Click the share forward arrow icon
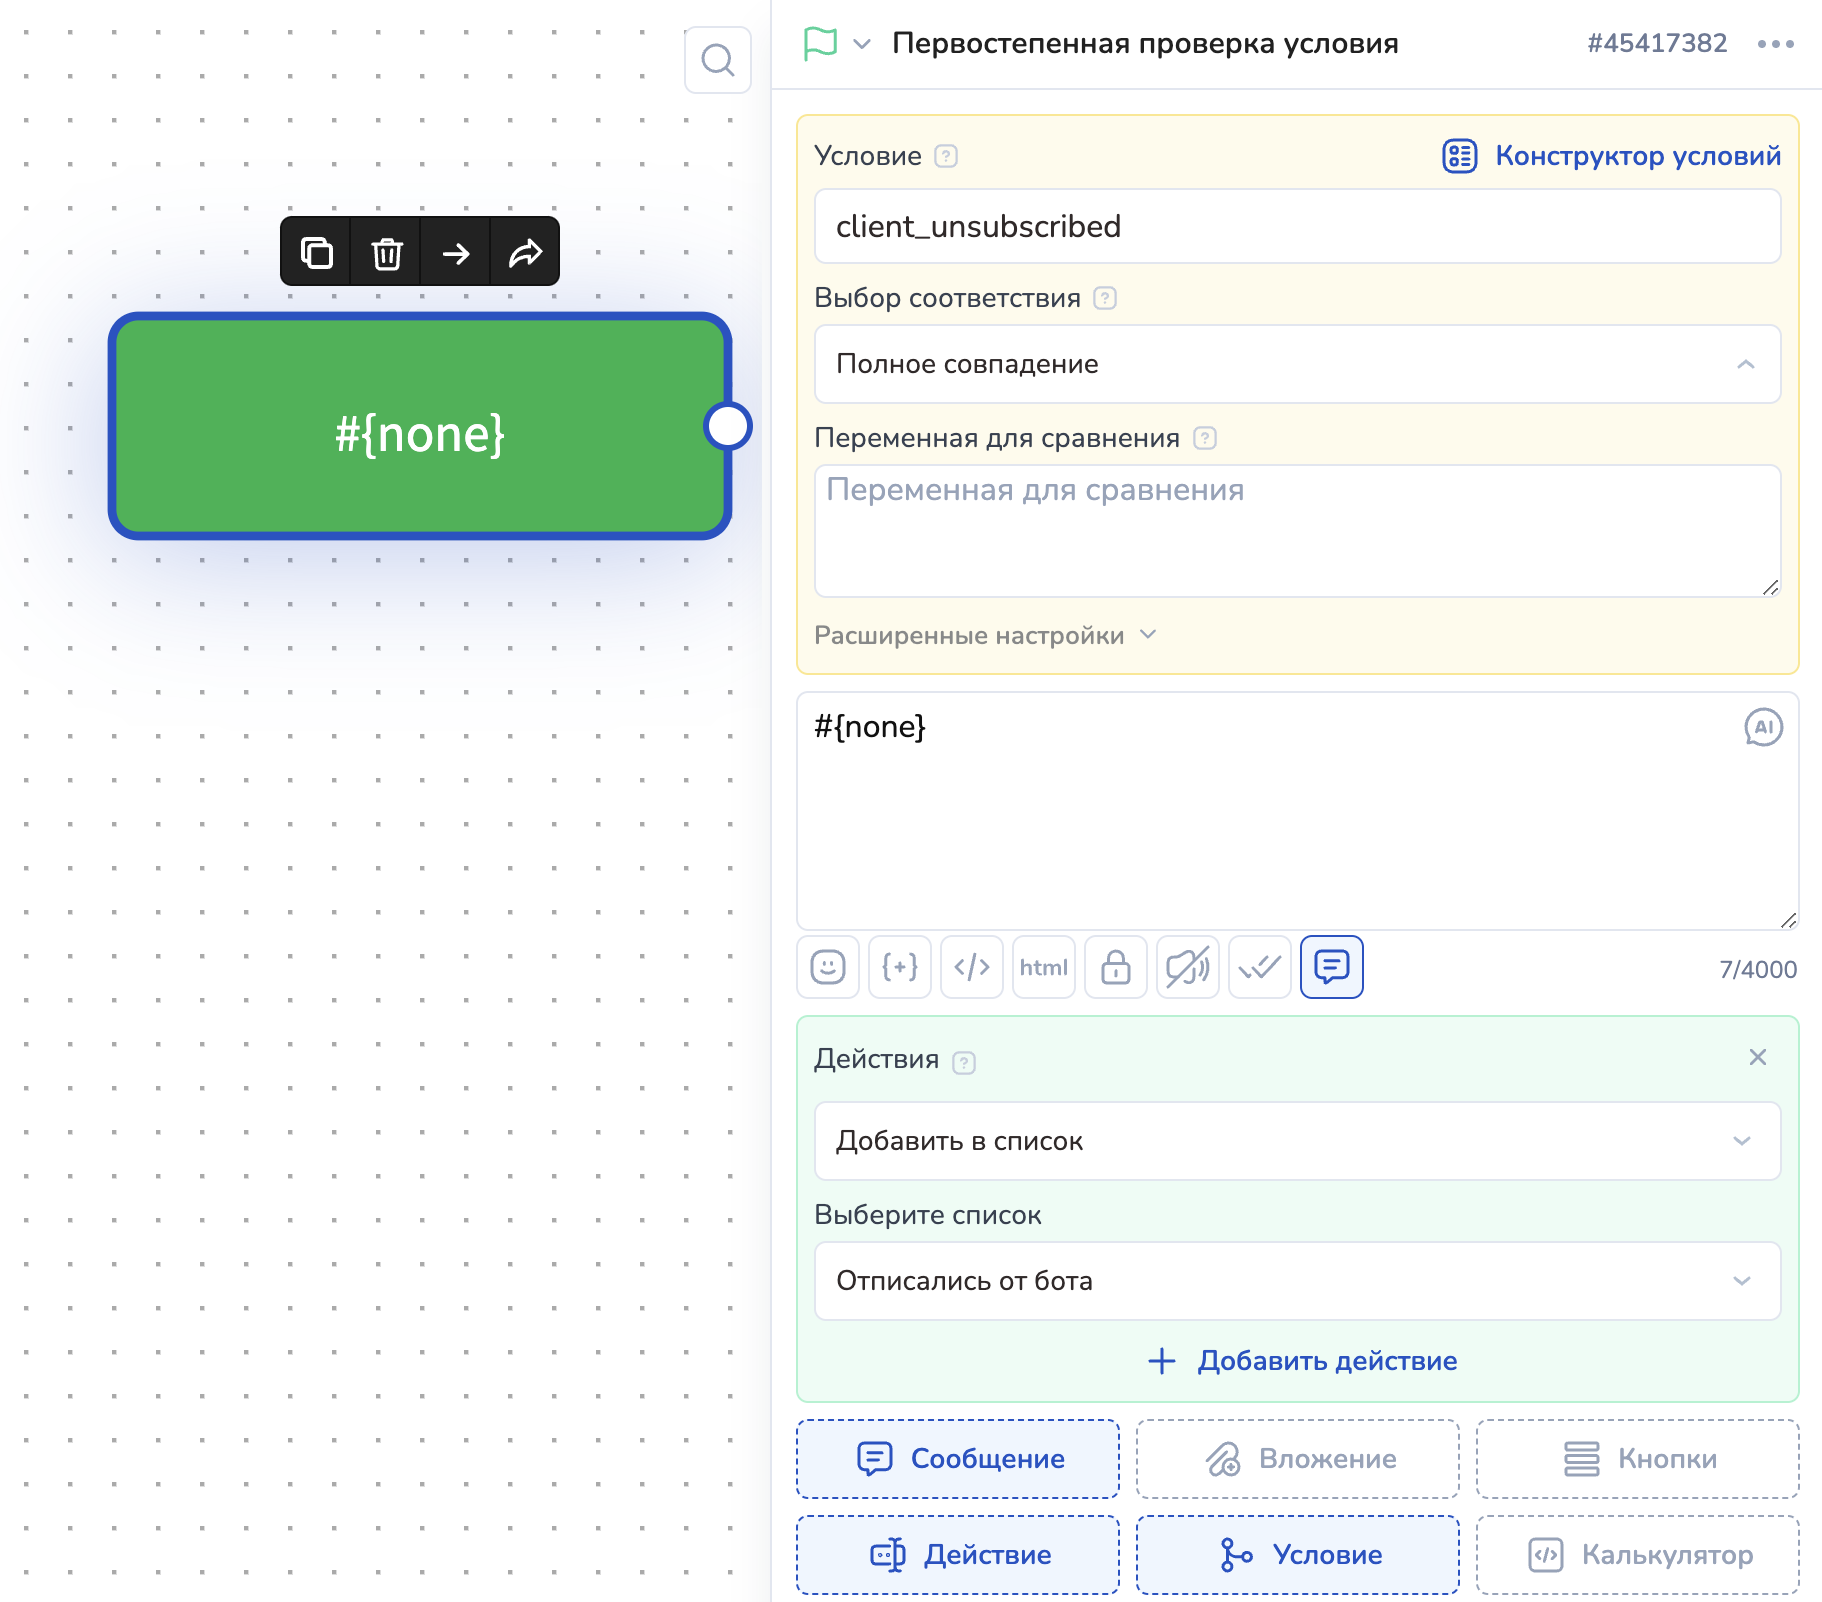1822x1602 pixels. click(x=525, y=252)
